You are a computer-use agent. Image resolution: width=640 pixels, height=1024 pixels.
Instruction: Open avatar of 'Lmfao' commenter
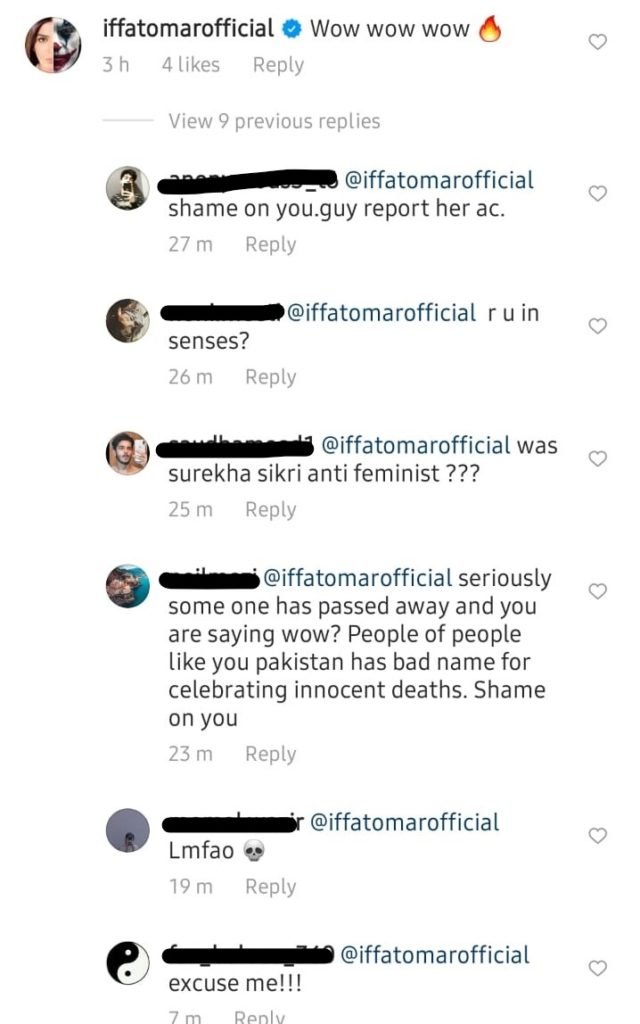(x=128, y=832)
